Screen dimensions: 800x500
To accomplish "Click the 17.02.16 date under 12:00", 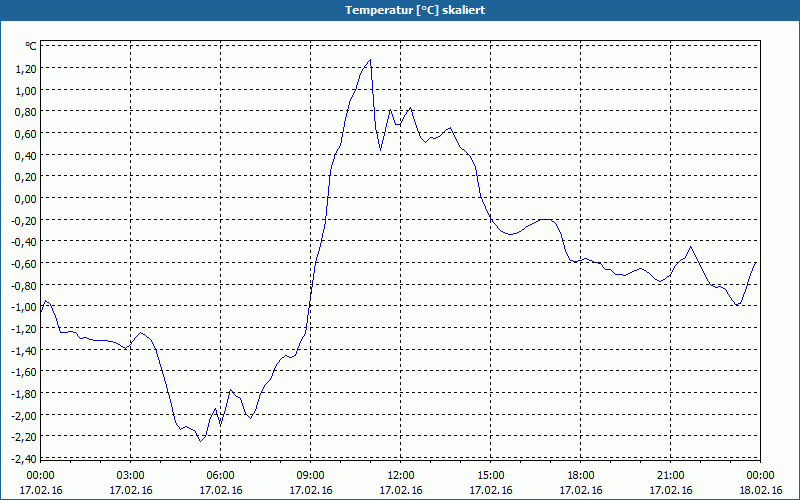I will [401, 490].
